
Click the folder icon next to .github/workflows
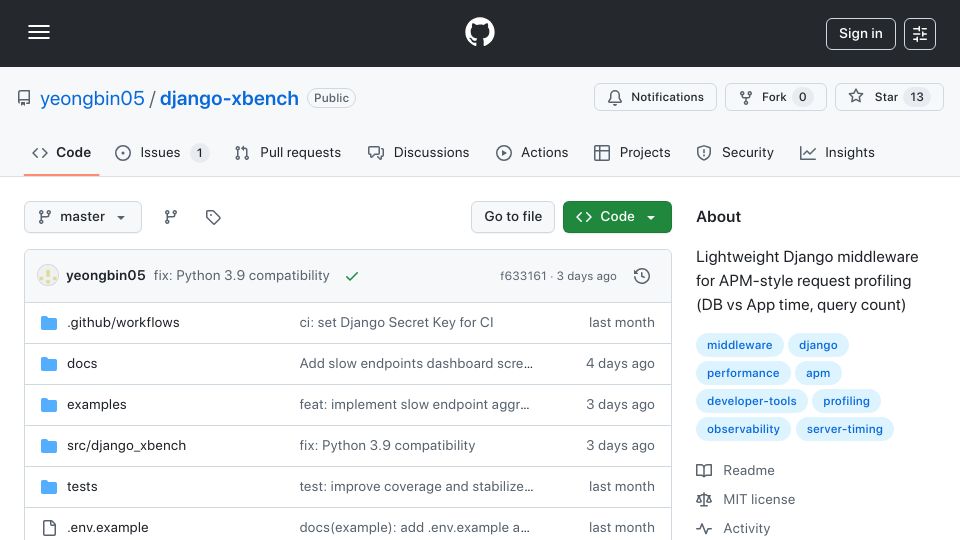click(49, 323)
